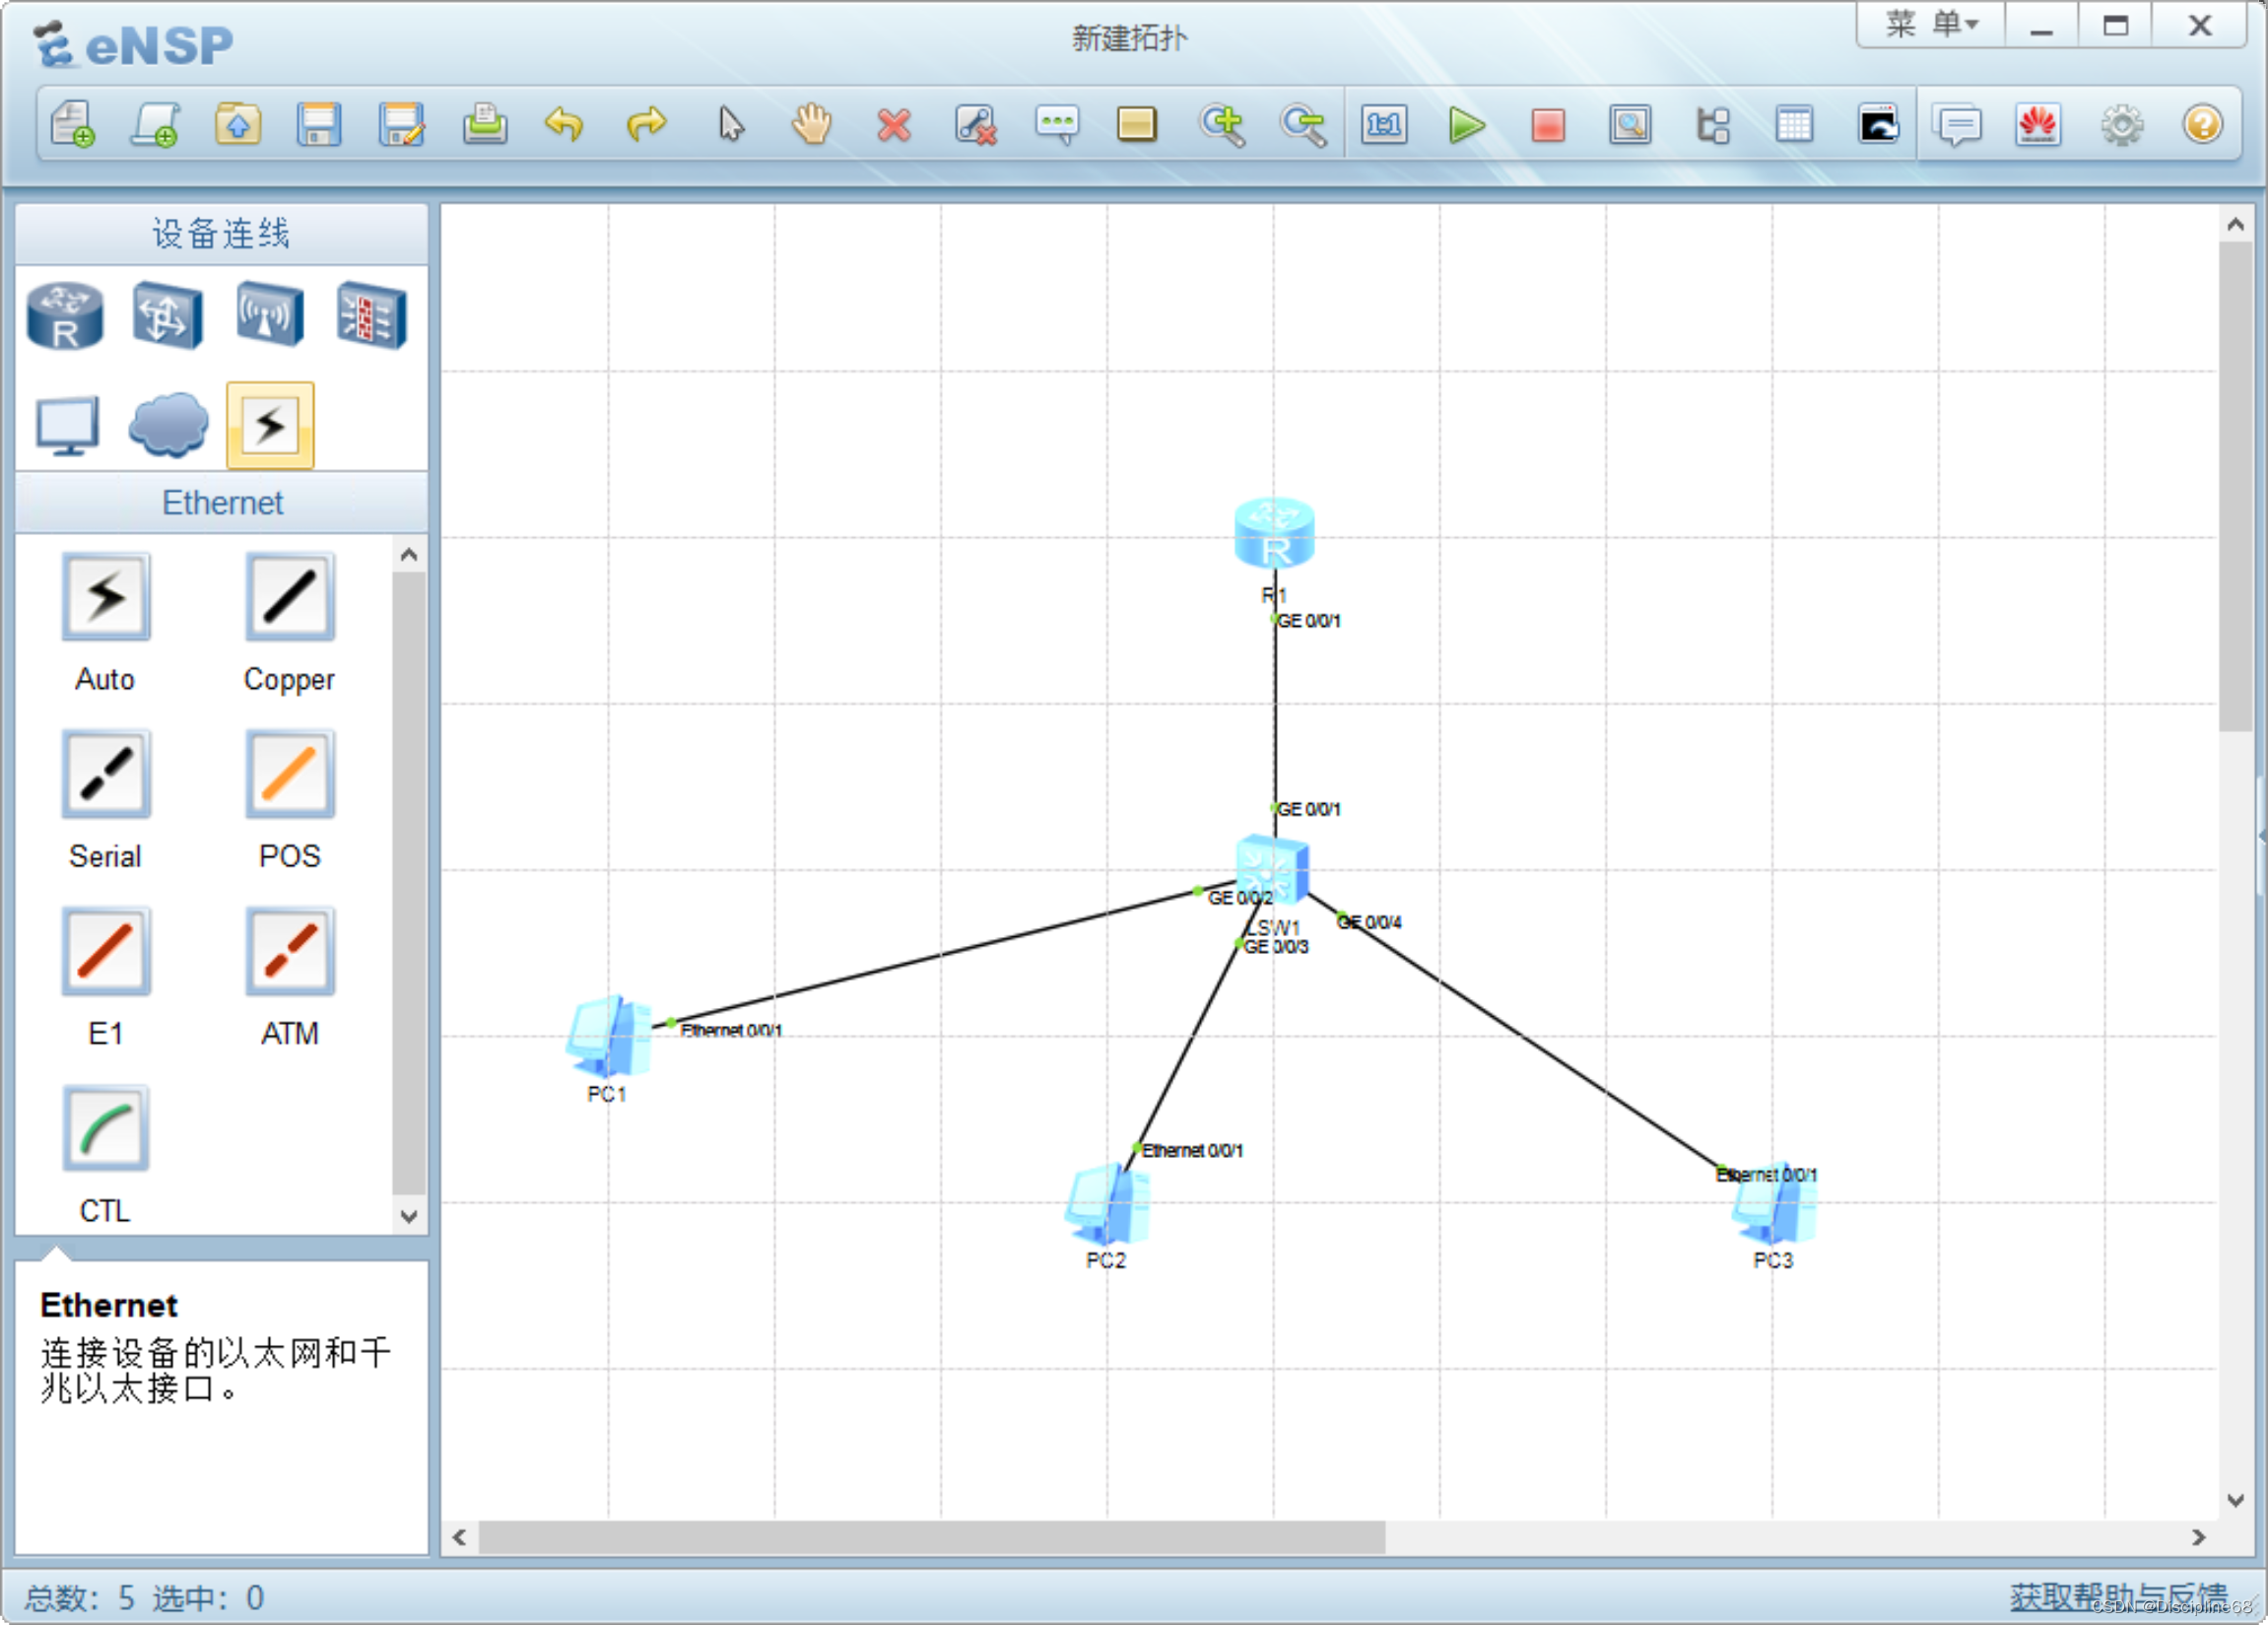Image resolution: width=2268 pixels, height=1625 pixels.
Task: Choose the Copper cable type
Action: pyautogui.click(x=289, y=598)
